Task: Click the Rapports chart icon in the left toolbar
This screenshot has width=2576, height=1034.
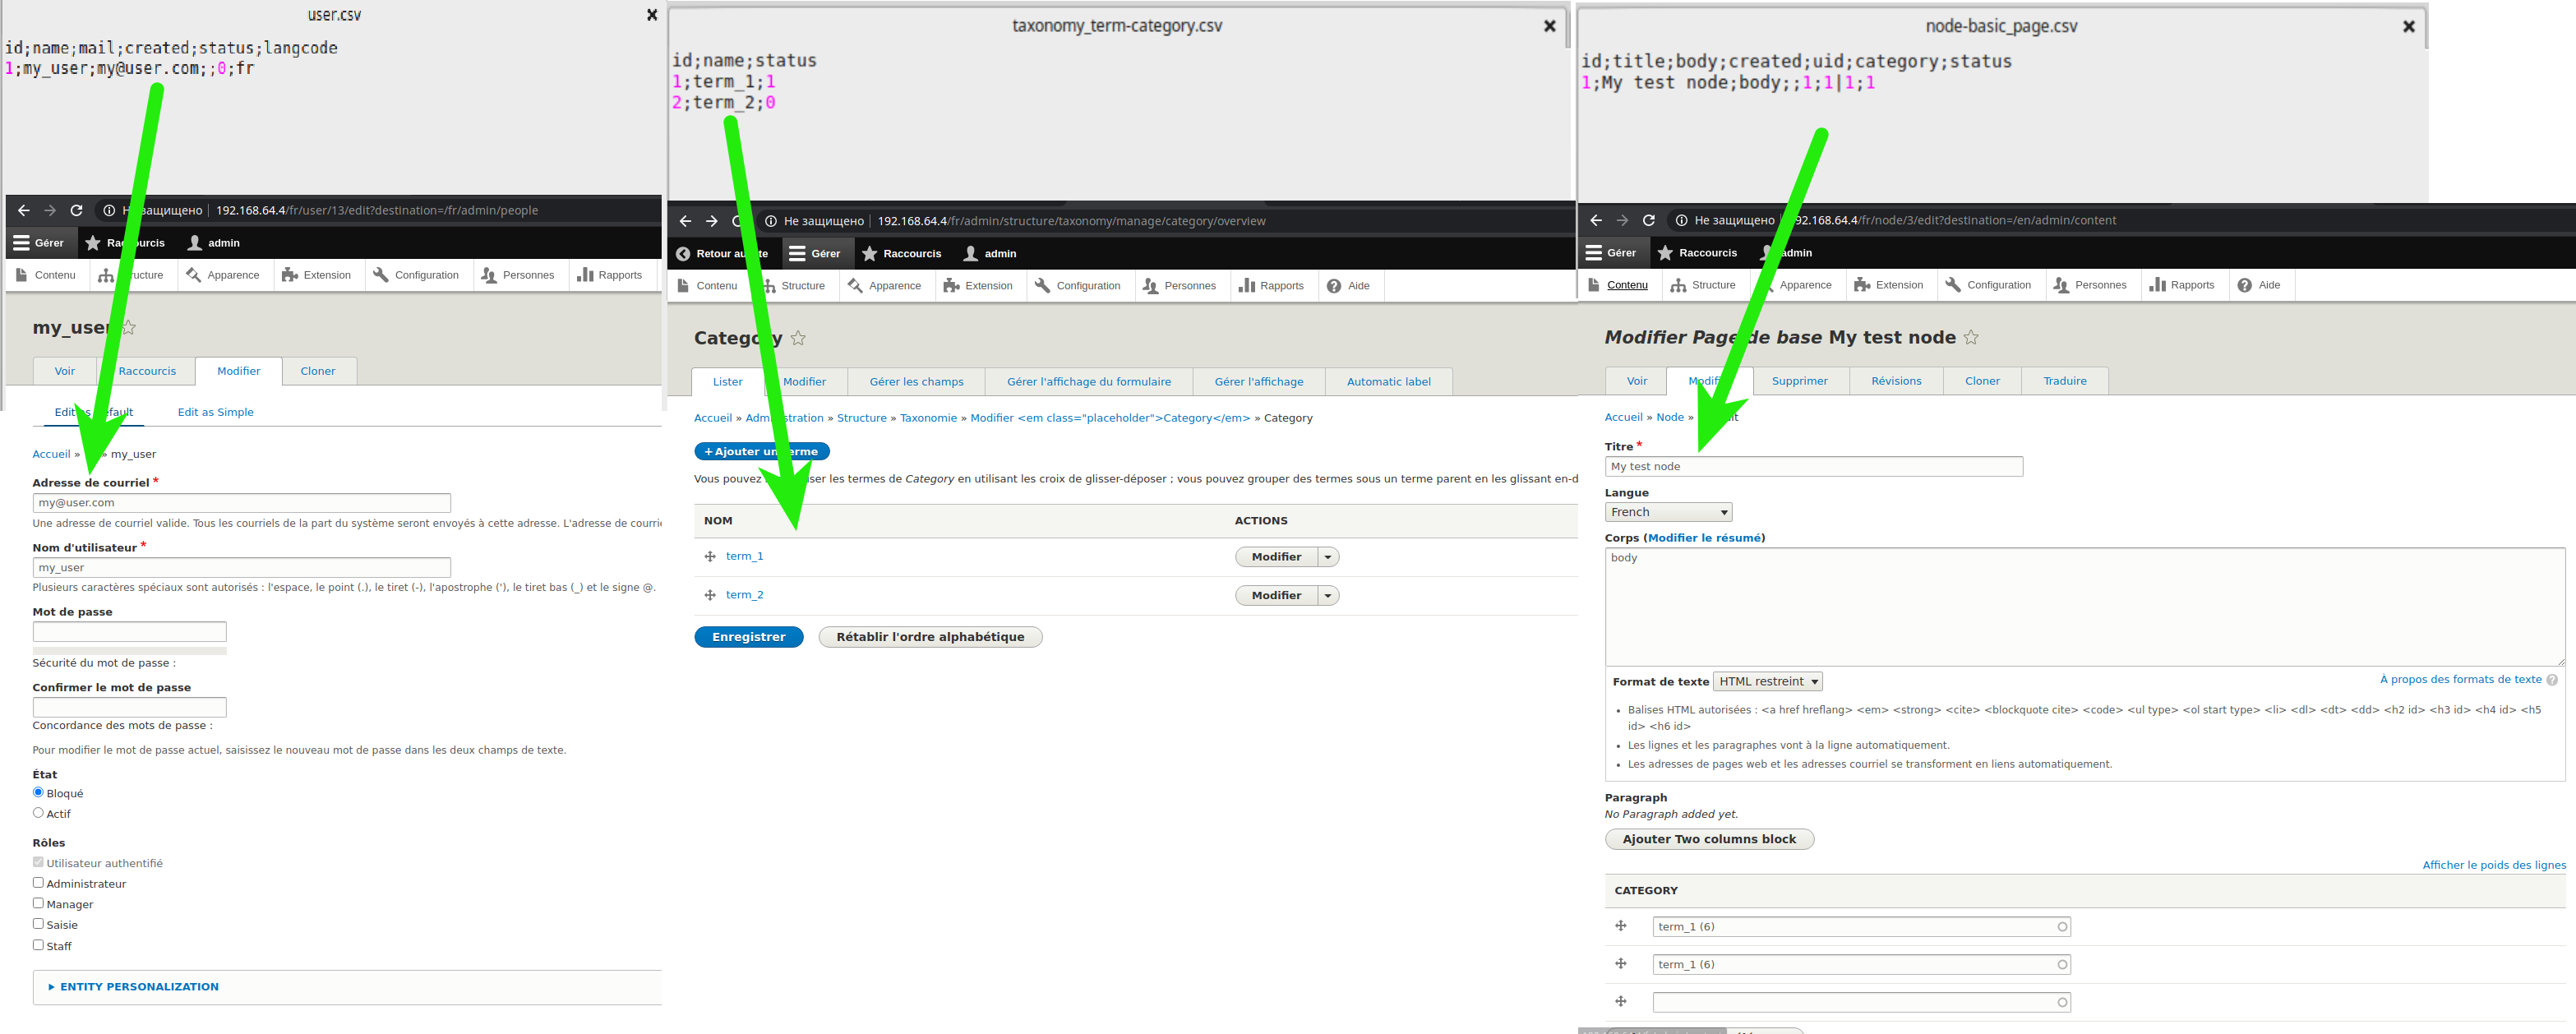Action: click(586, 275)
